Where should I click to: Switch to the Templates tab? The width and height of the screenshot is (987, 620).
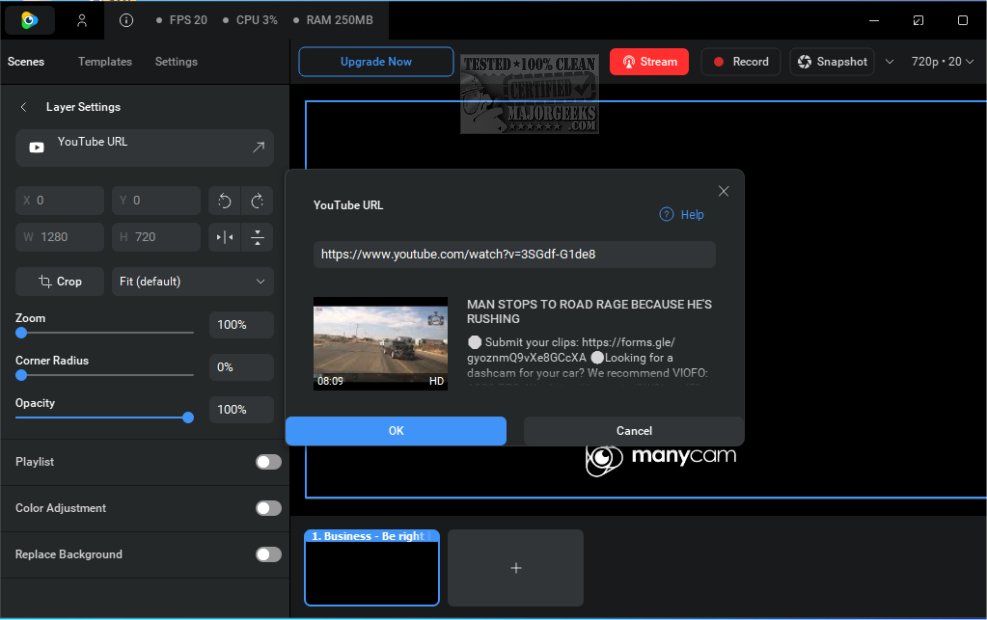coord(105,62)
